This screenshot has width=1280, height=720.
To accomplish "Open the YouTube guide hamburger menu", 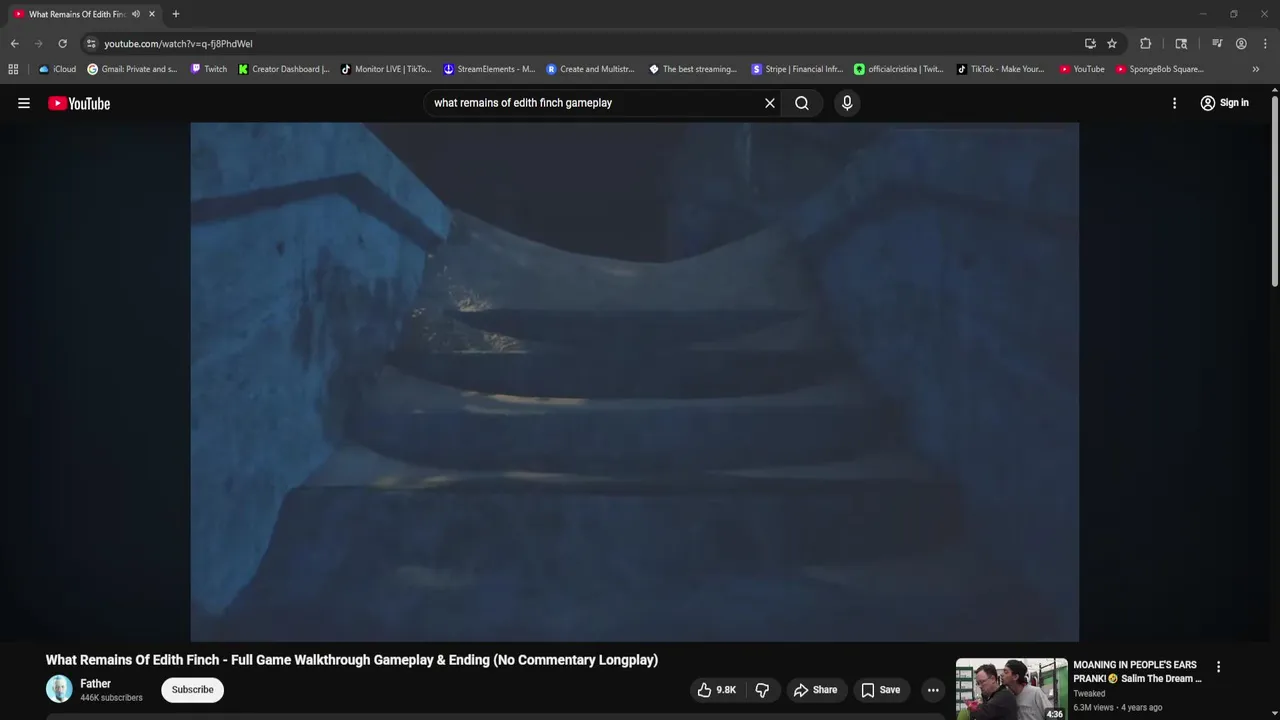I will [x=24, y=103].
